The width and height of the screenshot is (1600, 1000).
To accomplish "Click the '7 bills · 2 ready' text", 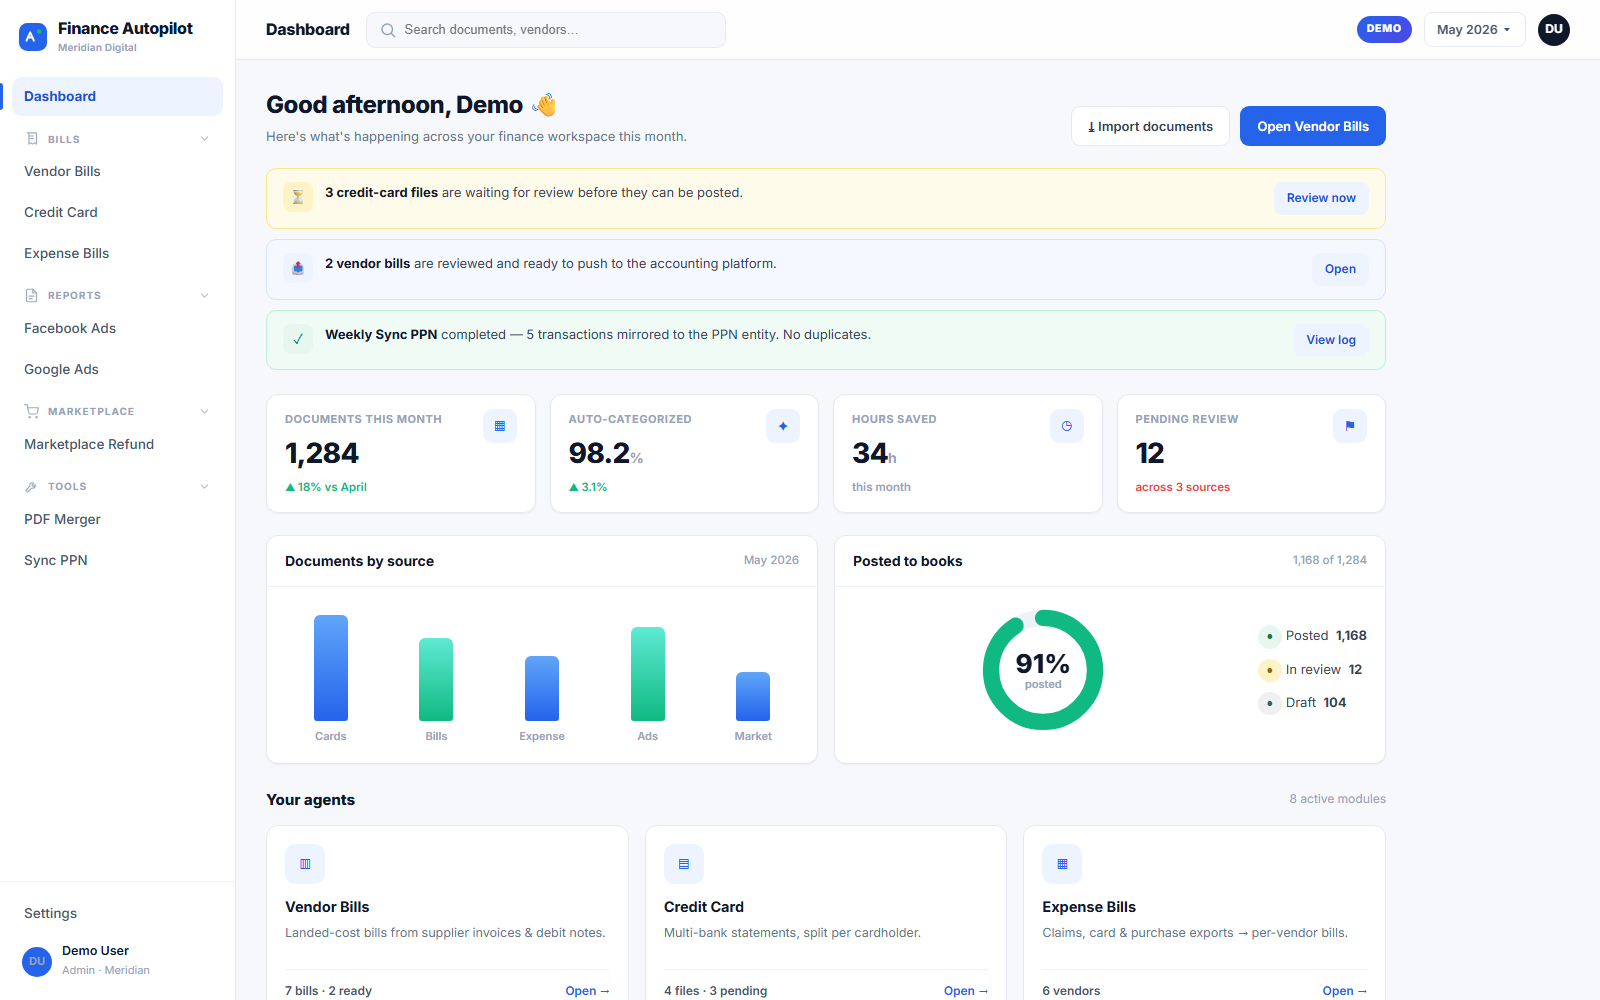I will pyautogui.click(x=328, y=991).
